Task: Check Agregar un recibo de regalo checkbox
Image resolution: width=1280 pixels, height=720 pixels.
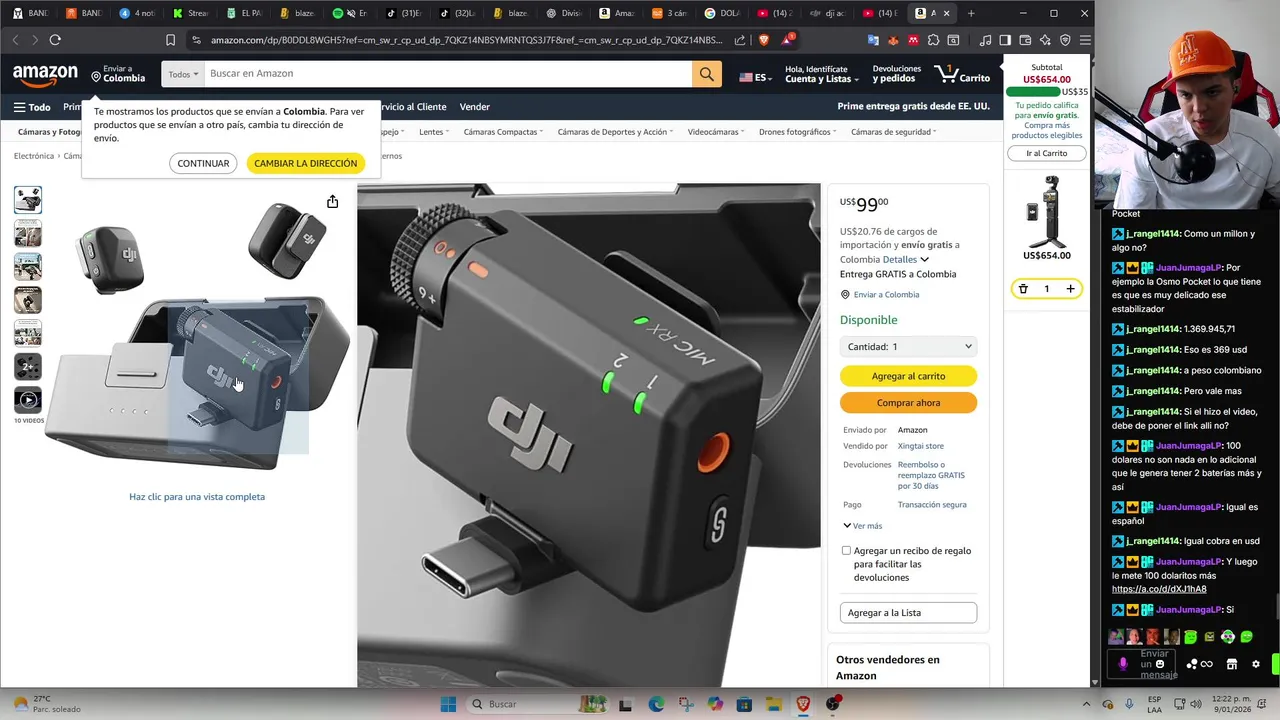Action: point(846,551)
